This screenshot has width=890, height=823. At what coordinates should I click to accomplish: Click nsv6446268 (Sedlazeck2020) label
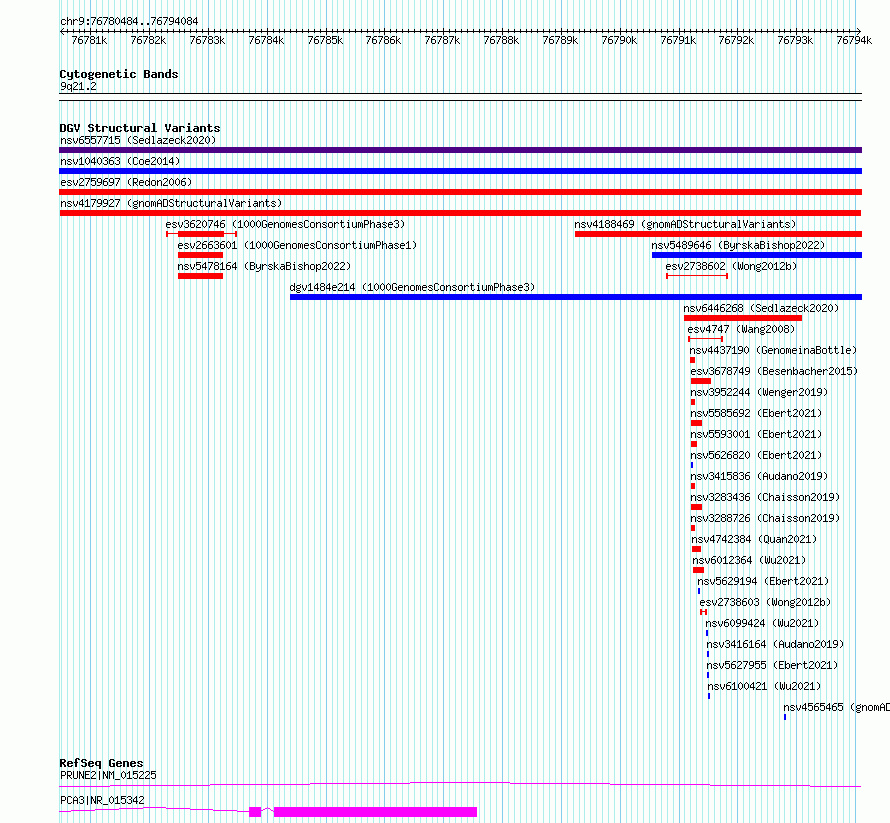point(761,308)
